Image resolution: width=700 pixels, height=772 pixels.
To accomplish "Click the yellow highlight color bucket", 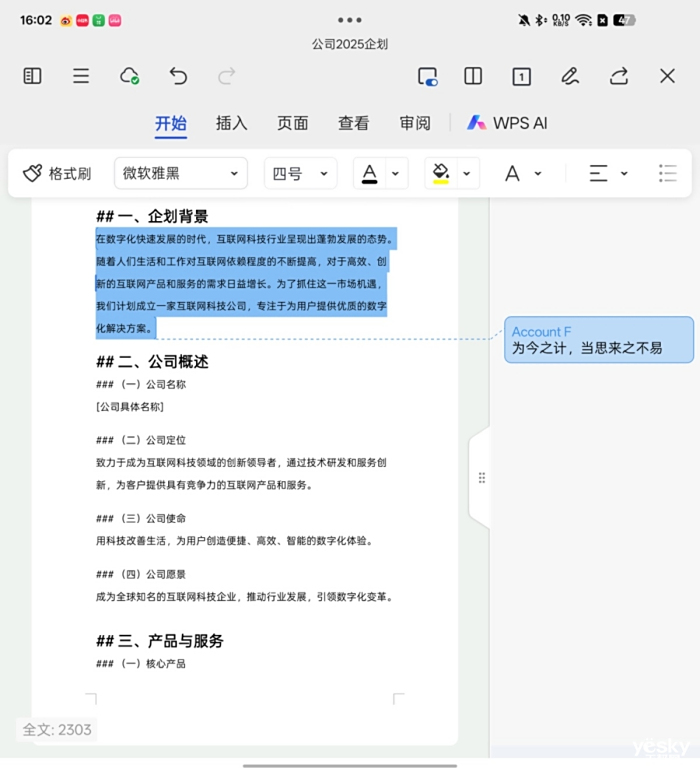I will pyautogui.click(x=440, y=173).
